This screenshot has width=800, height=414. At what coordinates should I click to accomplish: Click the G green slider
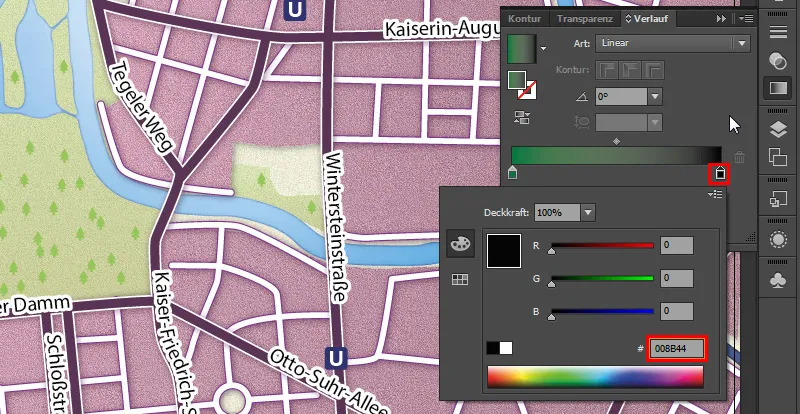coord(602,279)
